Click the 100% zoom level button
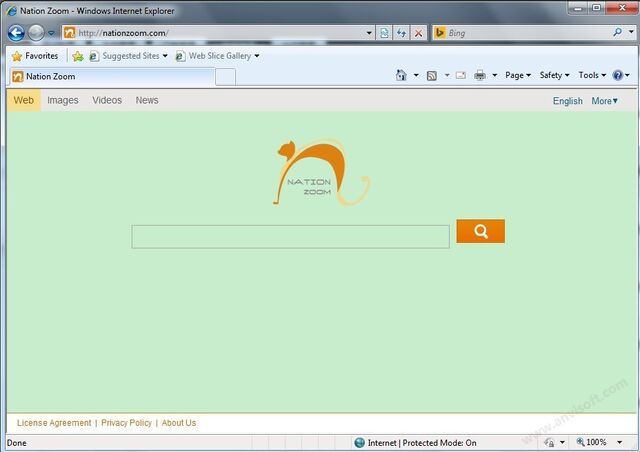Screen dimensions: 640x452 click(x=591, y=442)
